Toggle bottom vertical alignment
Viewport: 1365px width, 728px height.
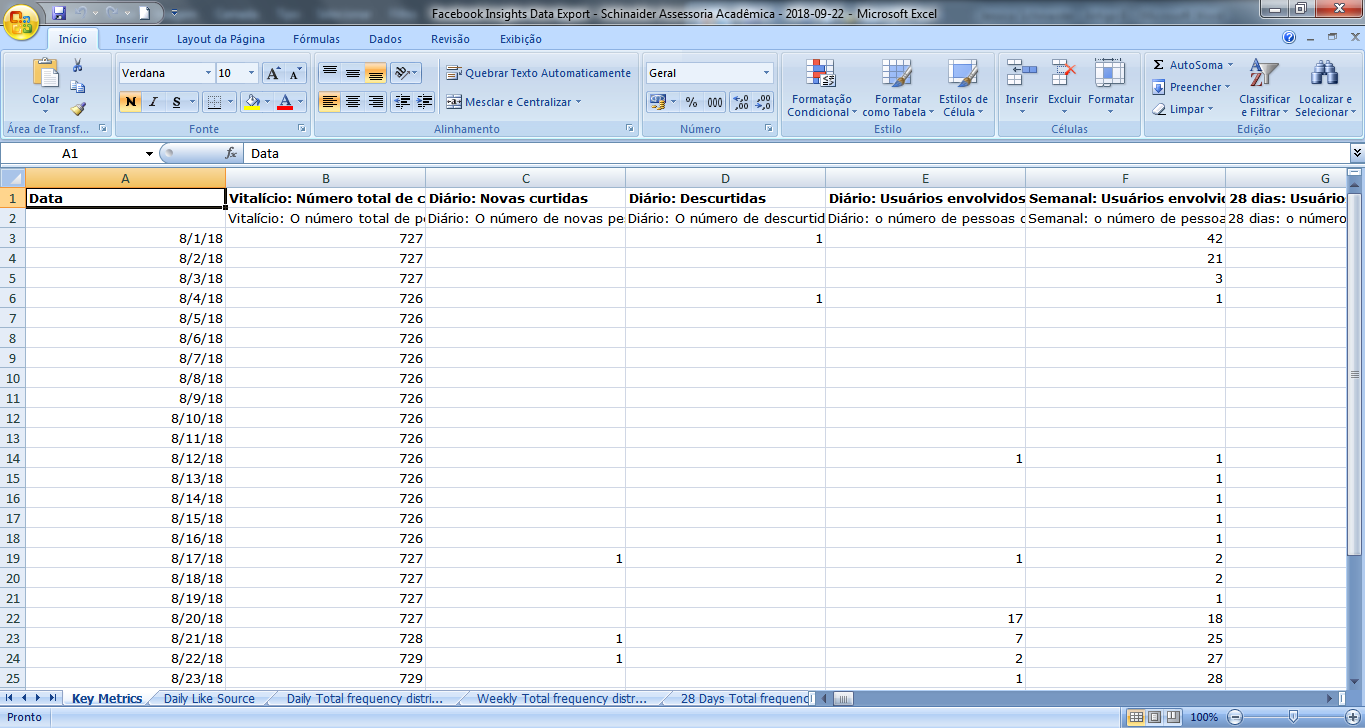click(375, 73)
